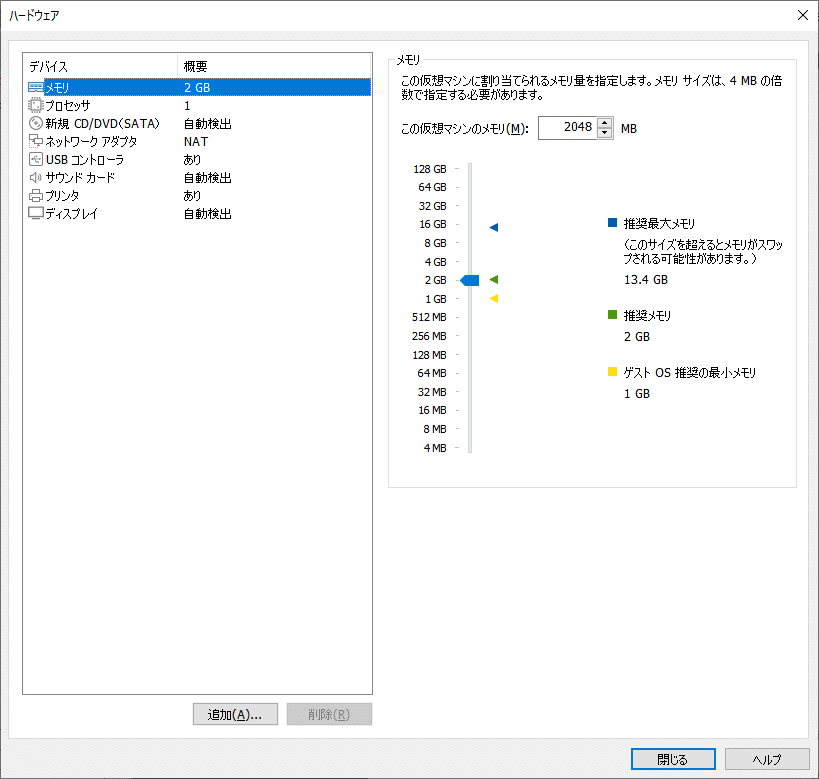Click the memory slider thumb at 2 GB
819x779 pixels.
[x=470, y=280]
